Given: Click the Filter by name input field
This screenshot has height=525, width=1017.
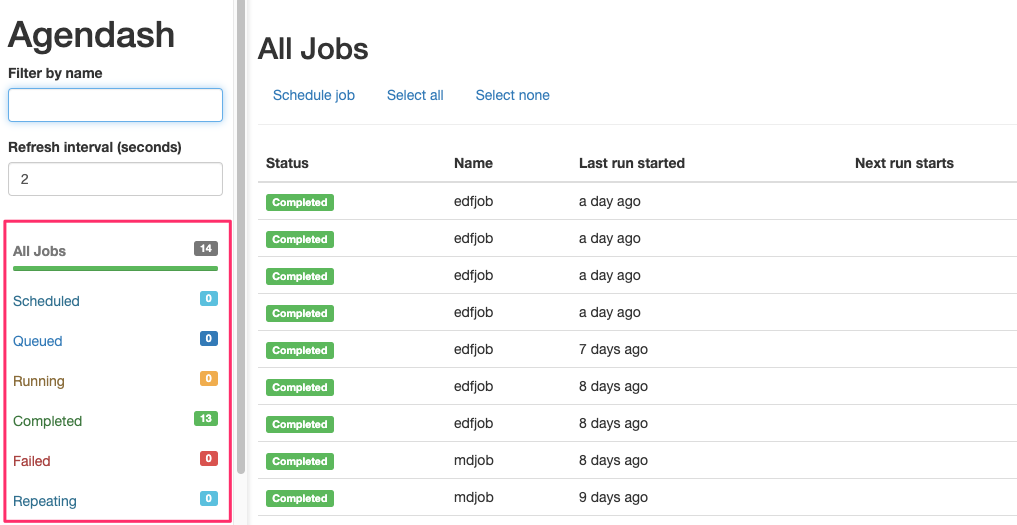Looking at the screenshot, I should (115, 105).
